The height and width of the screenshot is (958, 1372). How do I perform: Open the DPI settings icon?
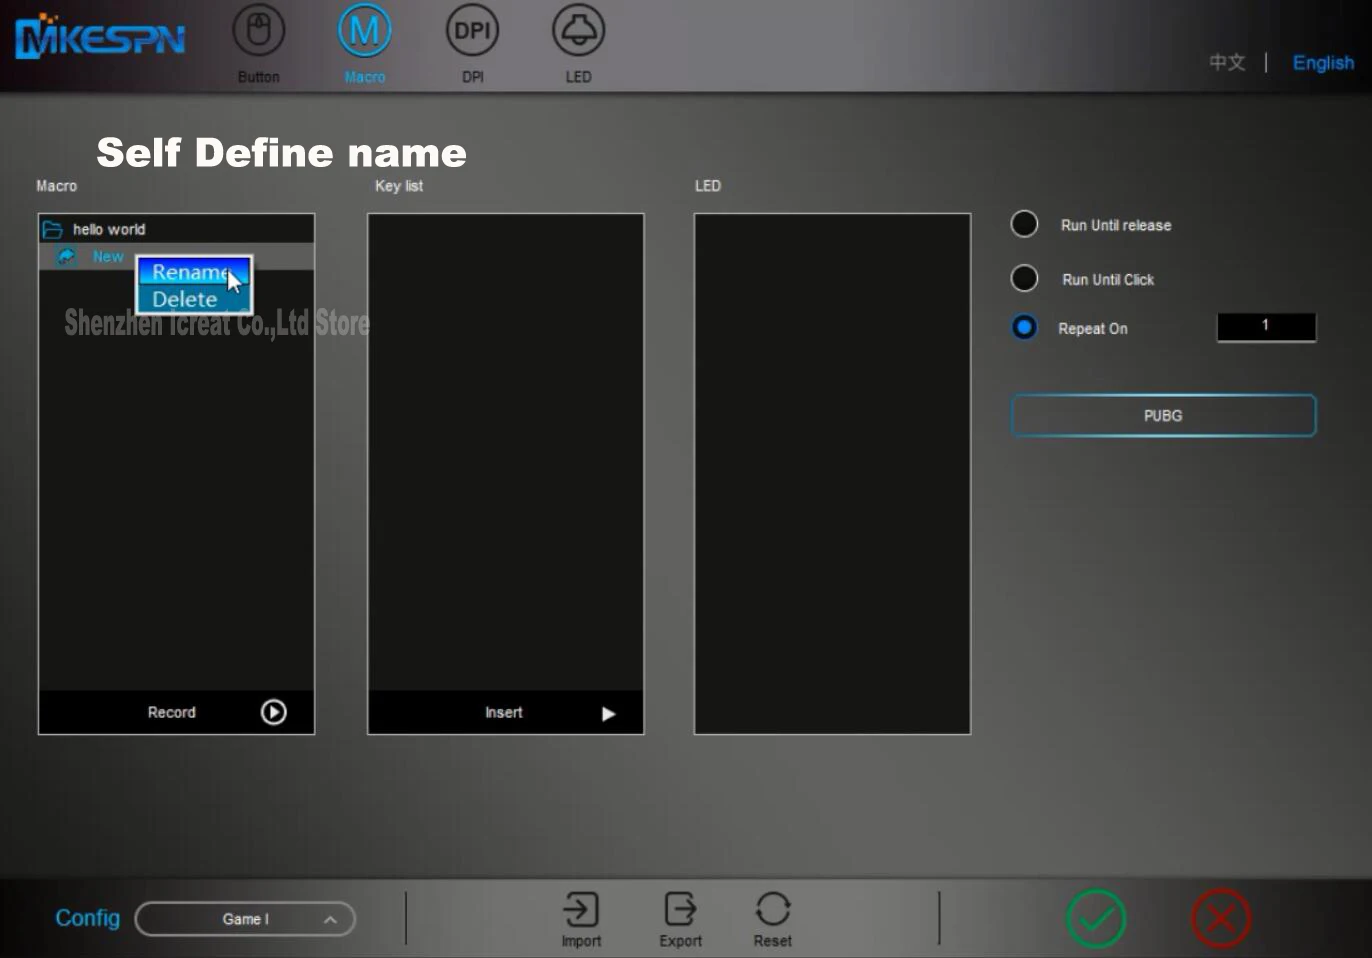pos(472,32)
